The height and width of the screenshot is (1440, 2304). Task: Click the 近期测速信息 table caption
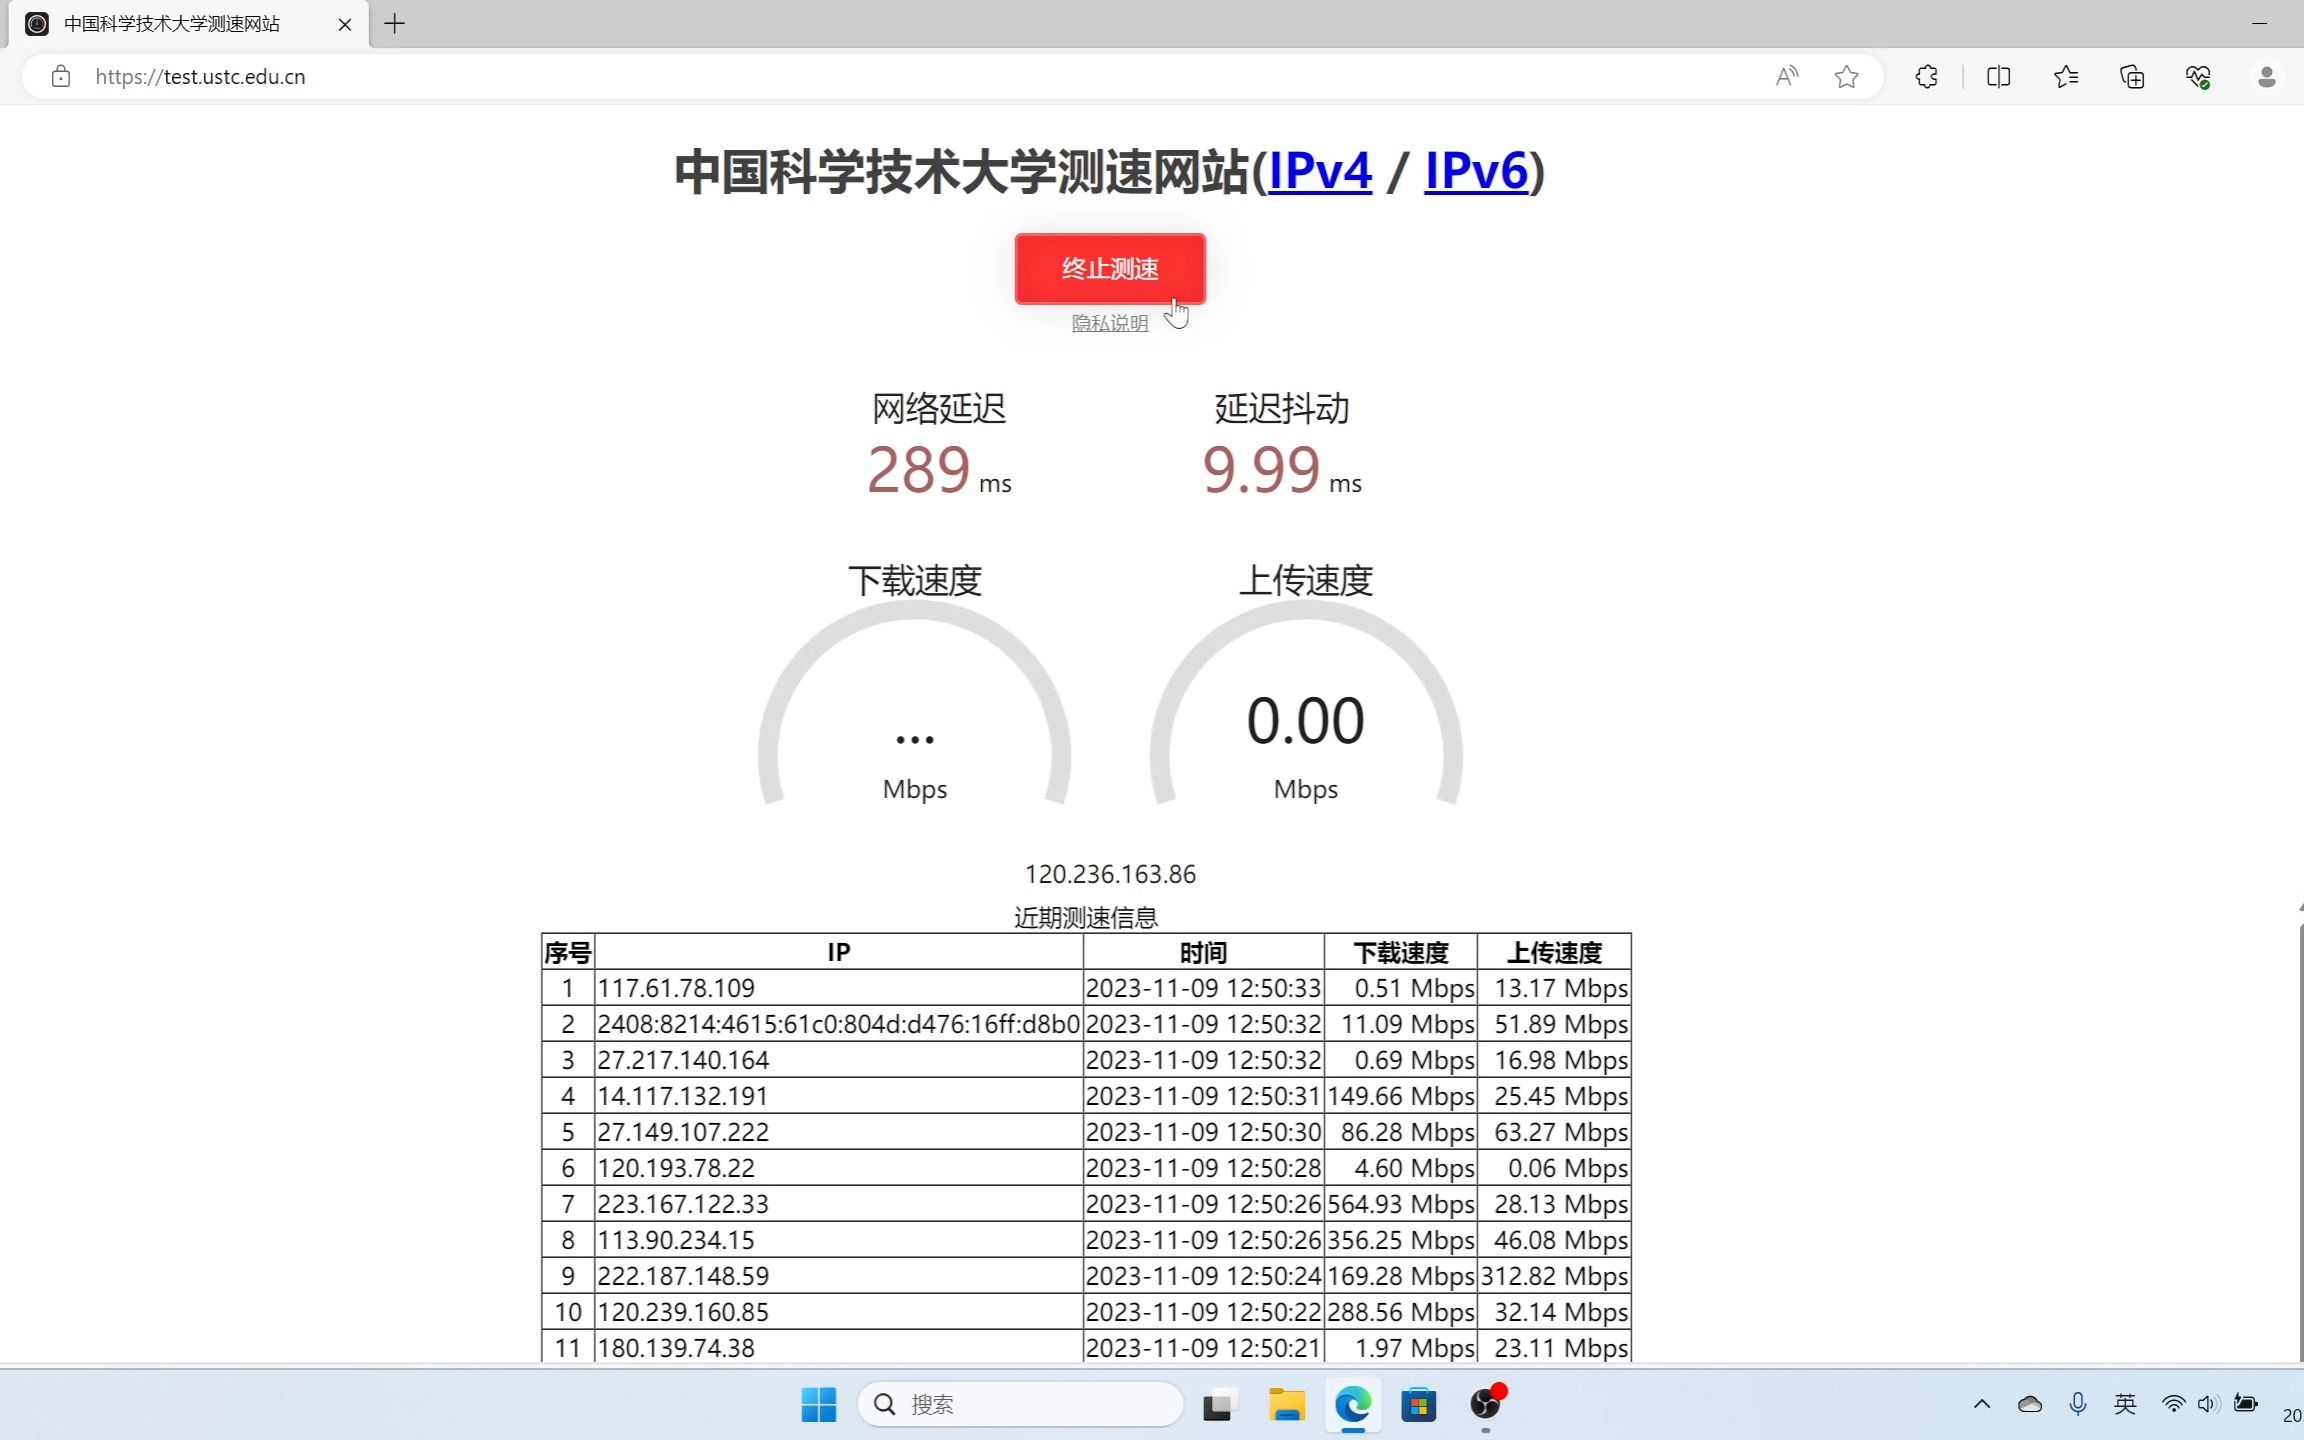coord(1086,917)
